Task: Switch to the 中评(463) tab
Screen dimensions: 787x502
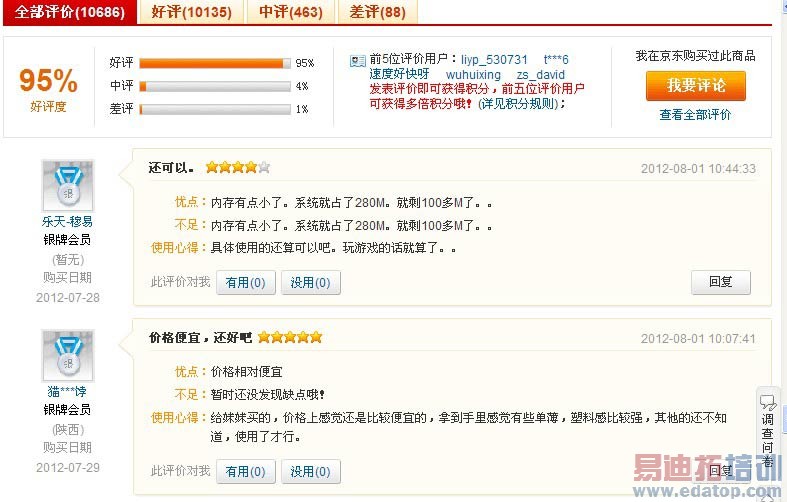Action: click(x=291, y=12)
